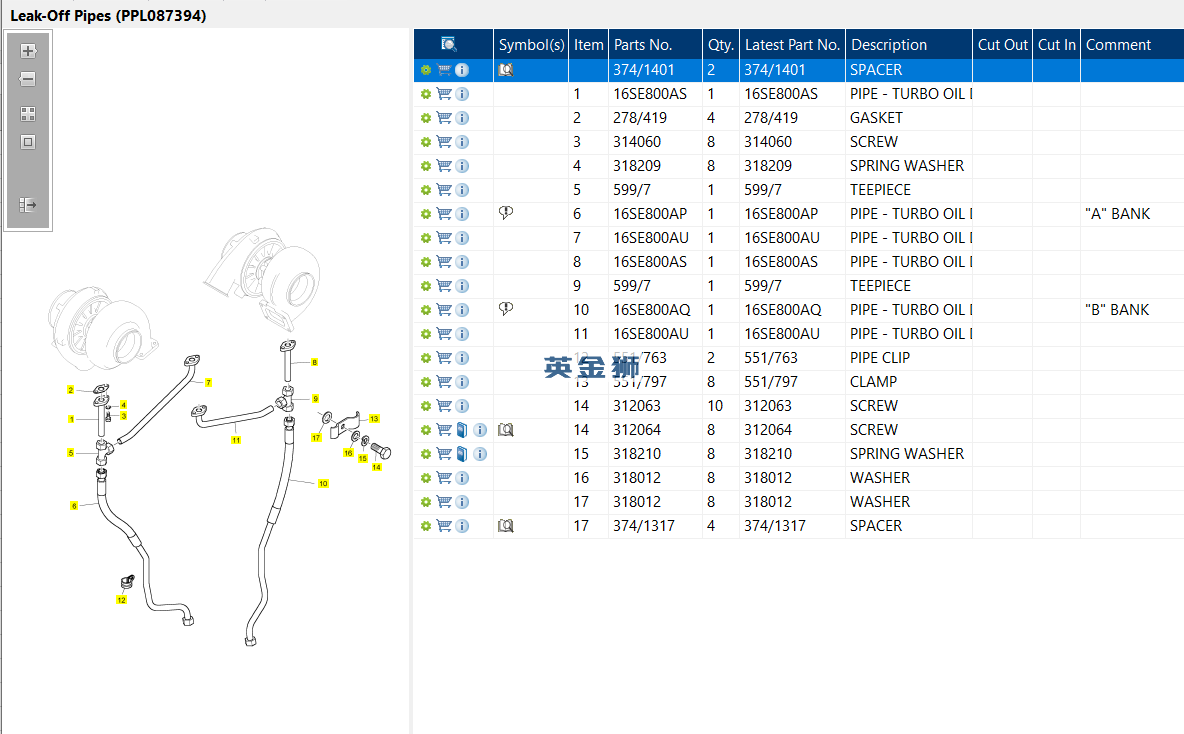Viewport: 1184px width, 734px height.
Task: Click note bubble symbol on 16SE800AP row
Action: (x=506, y=213)
